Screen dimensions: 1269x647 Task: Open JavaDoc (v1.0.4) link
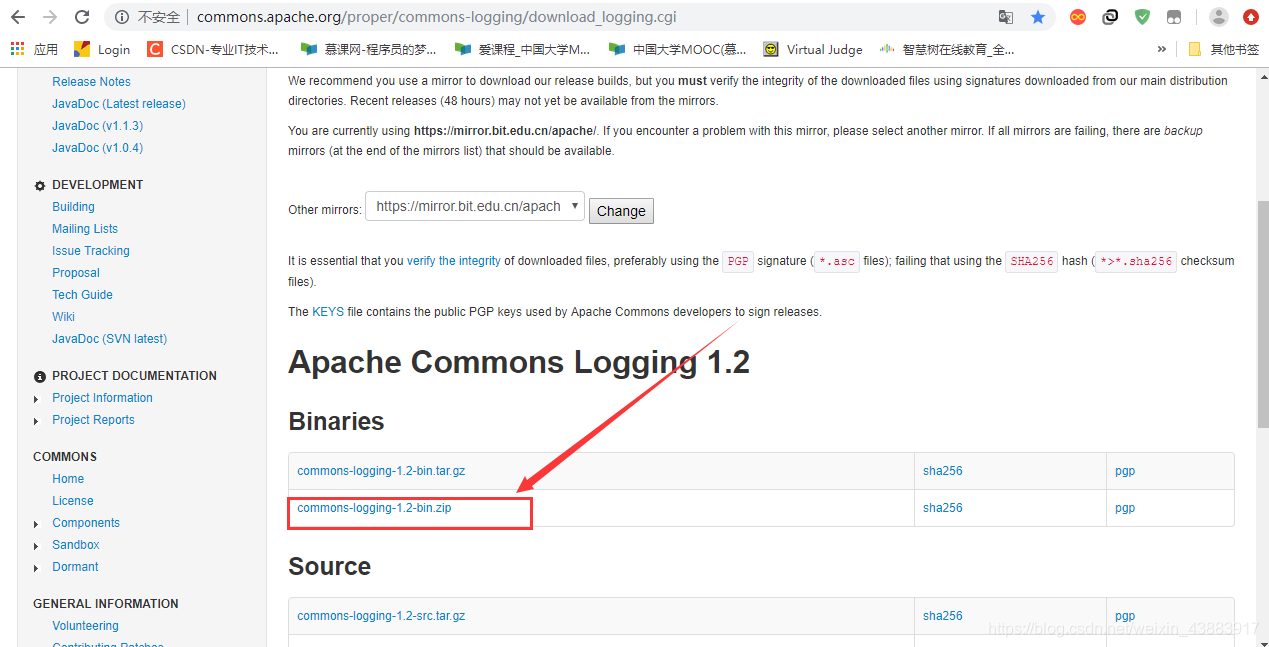[97, 148]
